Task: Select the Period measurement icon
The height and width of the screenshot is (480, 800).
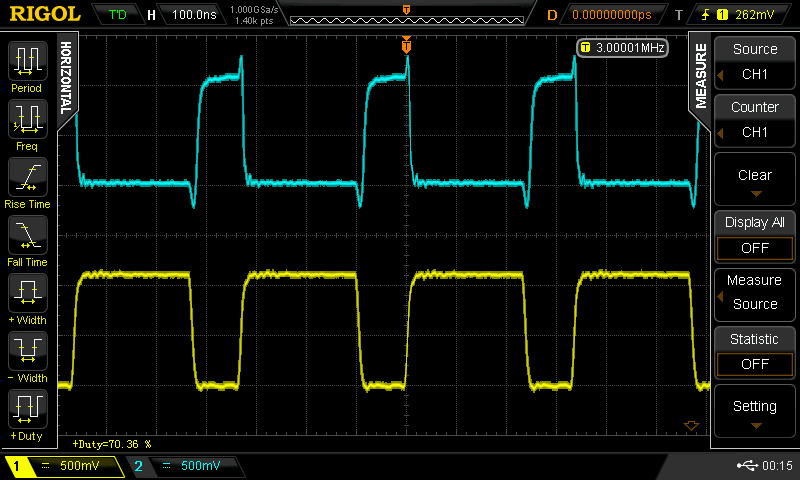Action: point(28,61)
